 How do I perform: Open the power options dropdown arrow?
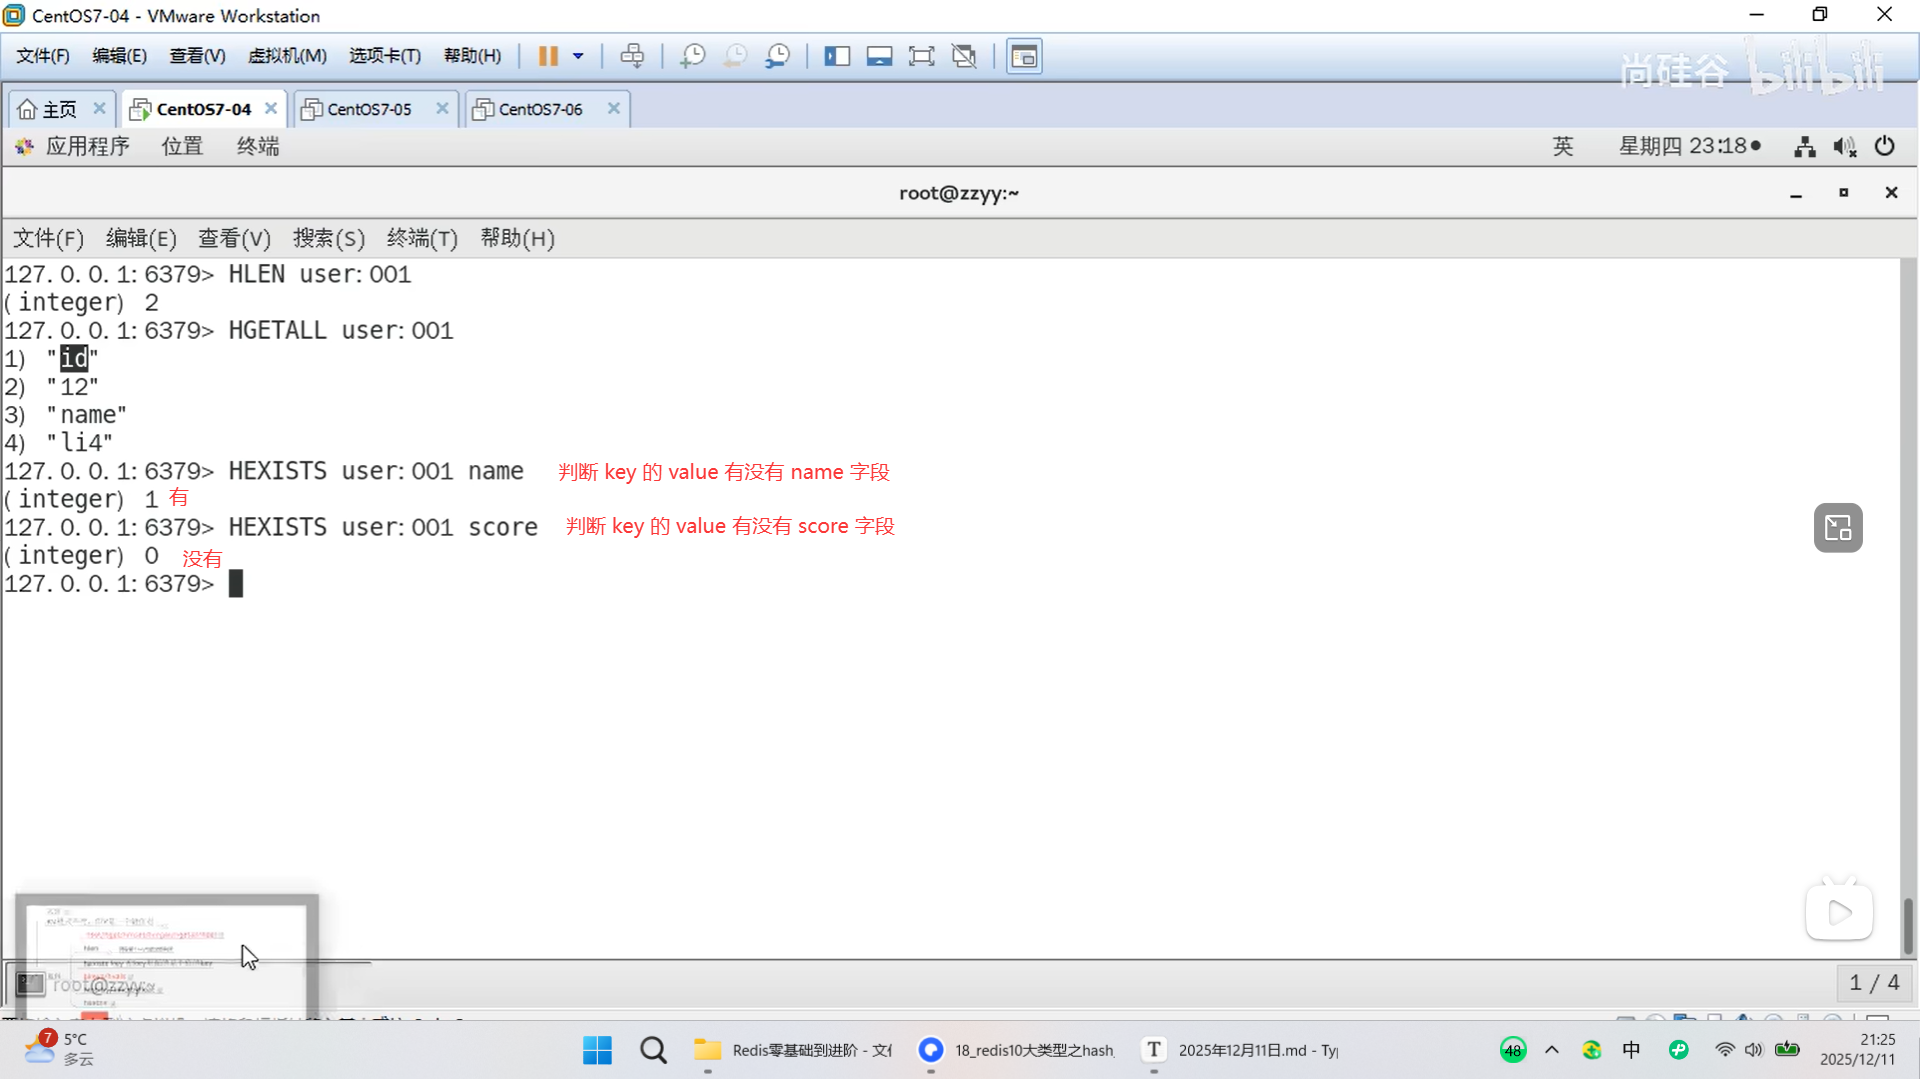(578, 56)
